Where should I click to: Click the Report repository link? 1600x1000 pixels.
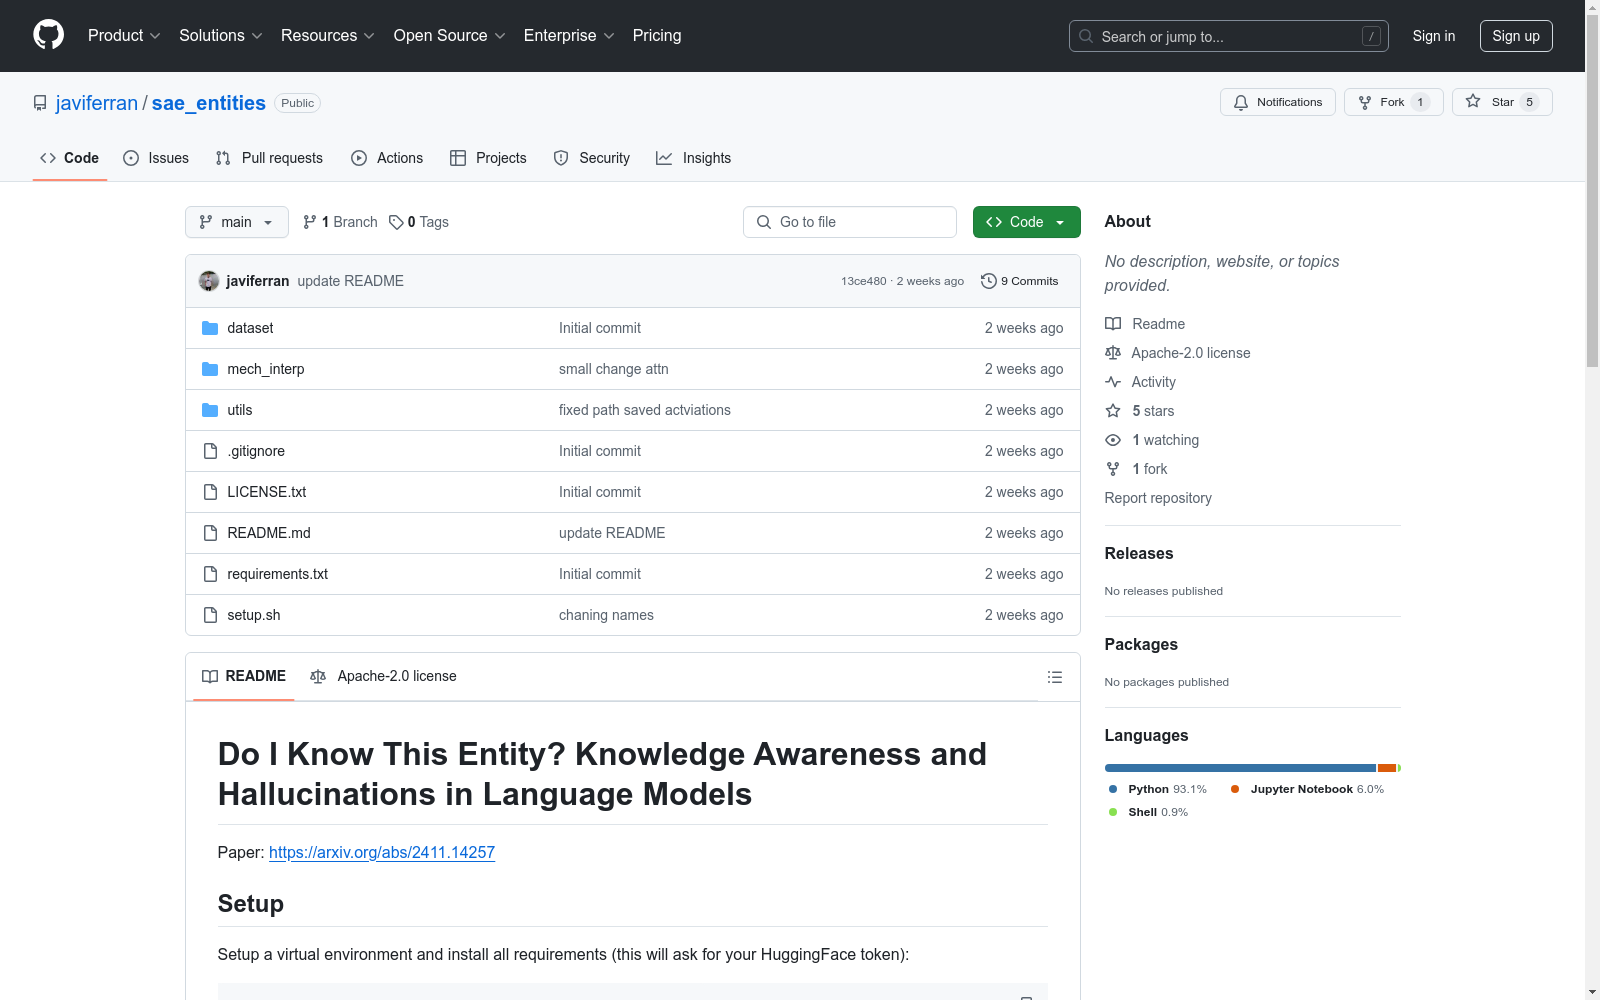(1158, 498)
